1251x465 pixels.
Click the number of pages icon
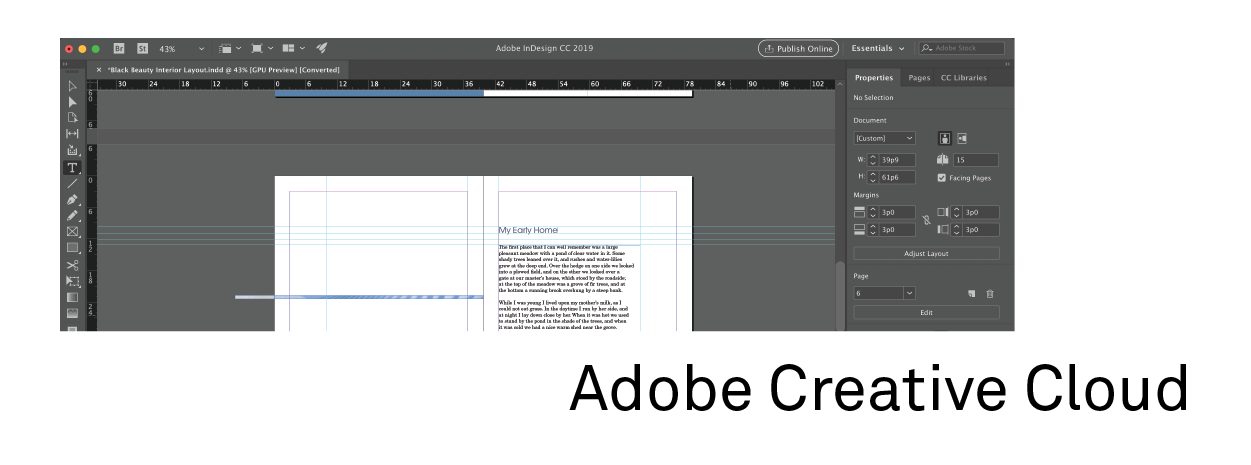click(x=942, y=160)
